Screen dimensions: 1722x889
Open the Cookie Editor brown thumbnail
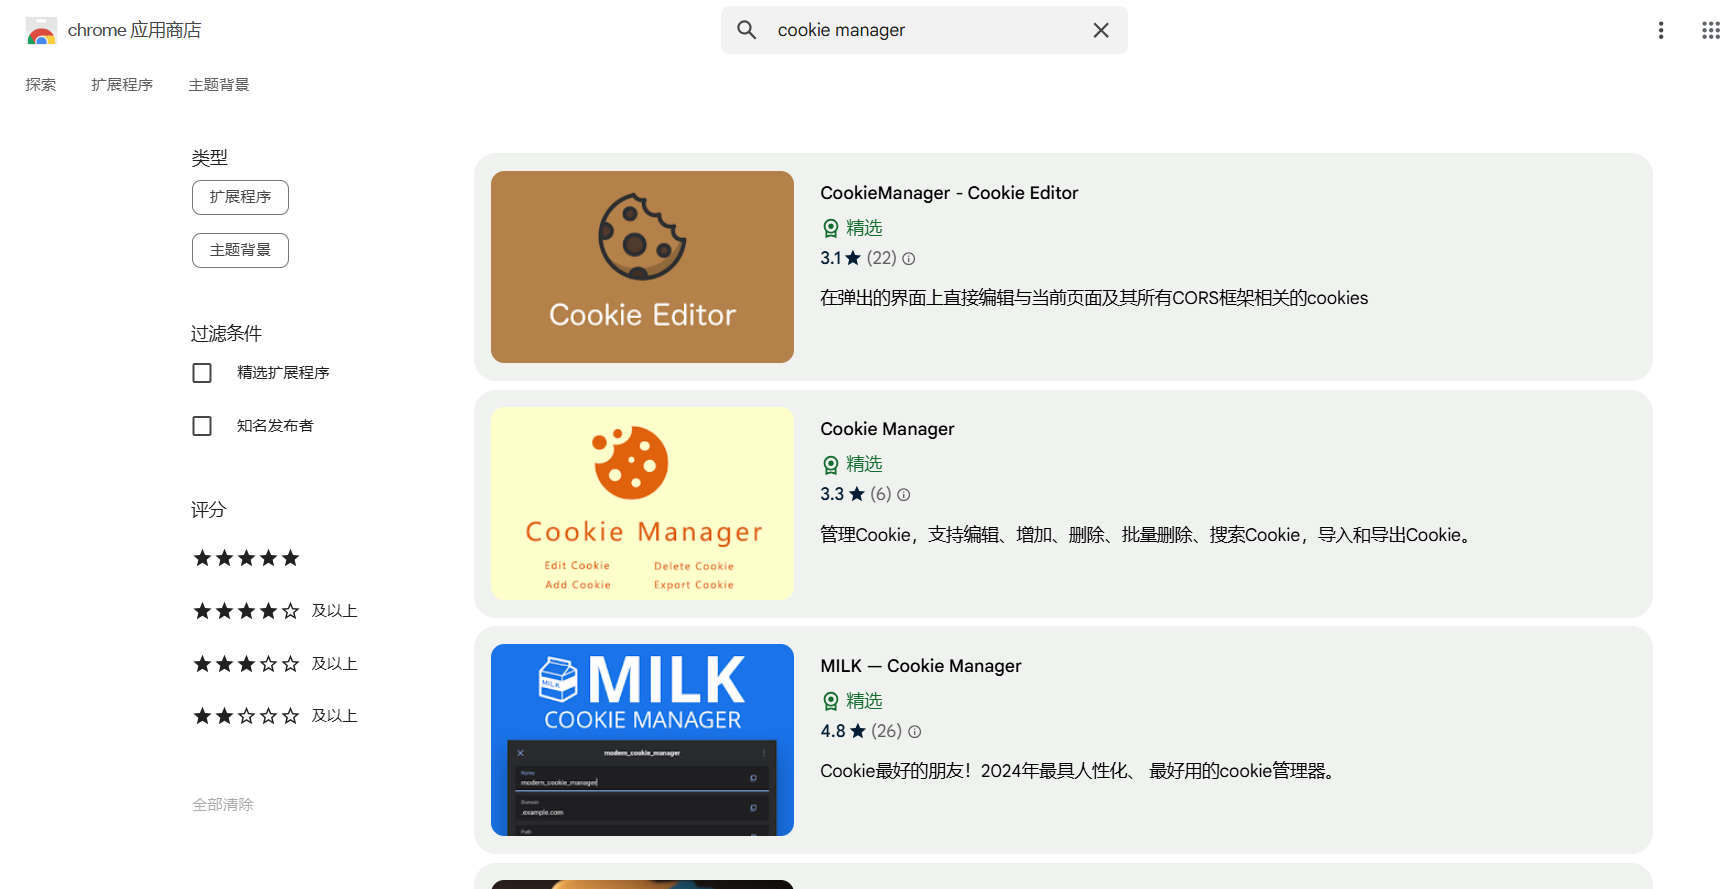tap(642, 267)
